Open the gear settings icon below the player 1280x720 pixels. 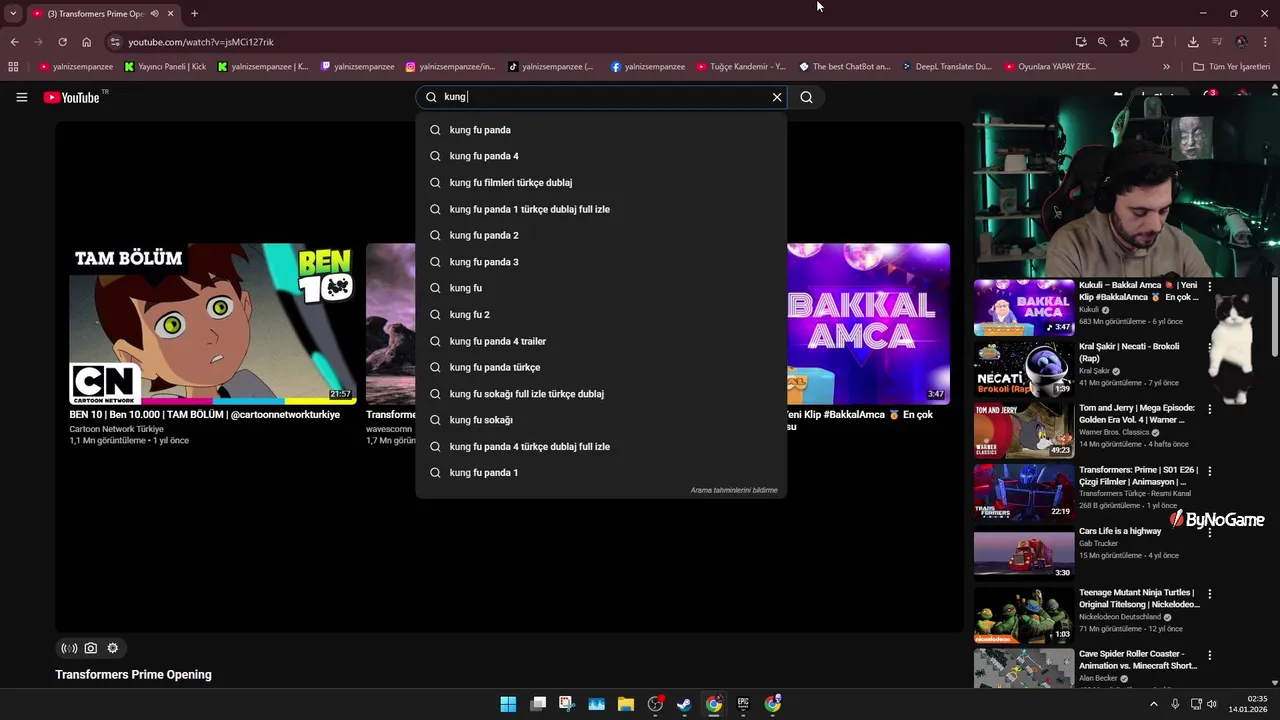click(x=113, y=648)
